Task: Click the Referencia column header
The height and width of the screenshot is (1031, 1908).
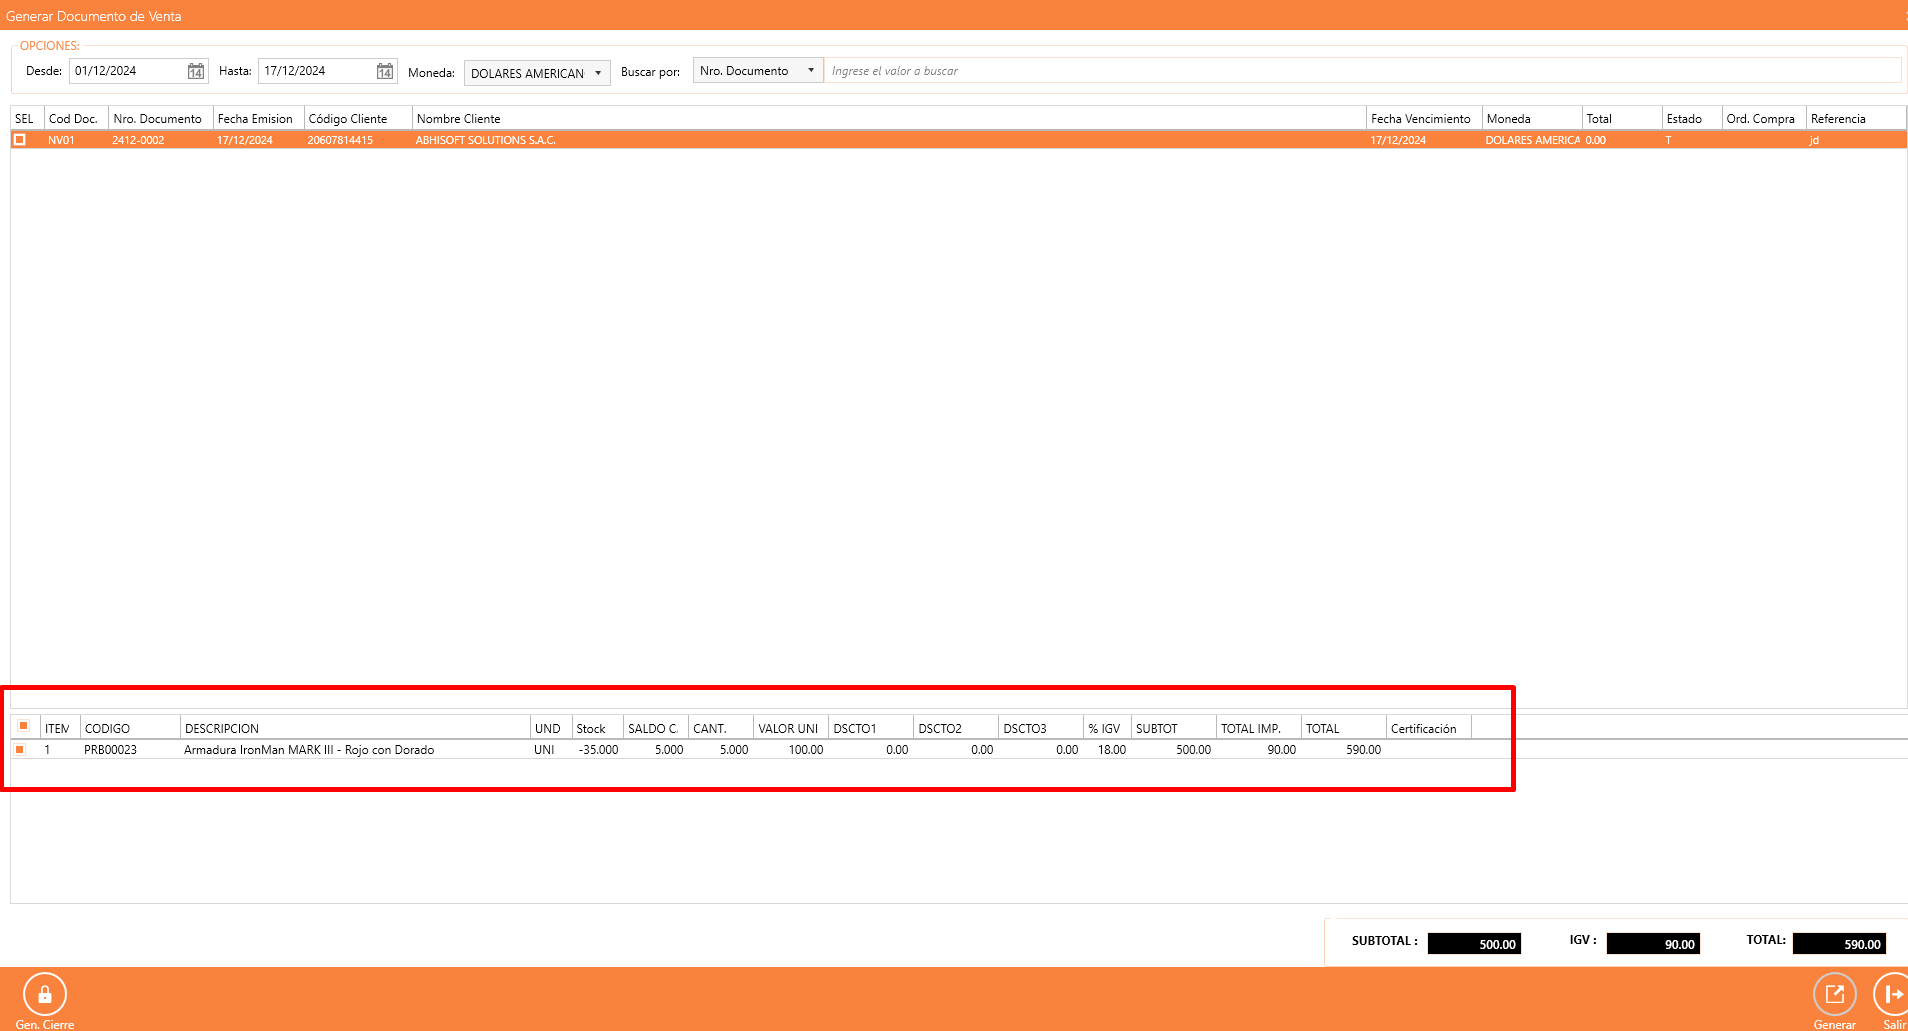Action: pyautogui.click(x=1856, y=118)
